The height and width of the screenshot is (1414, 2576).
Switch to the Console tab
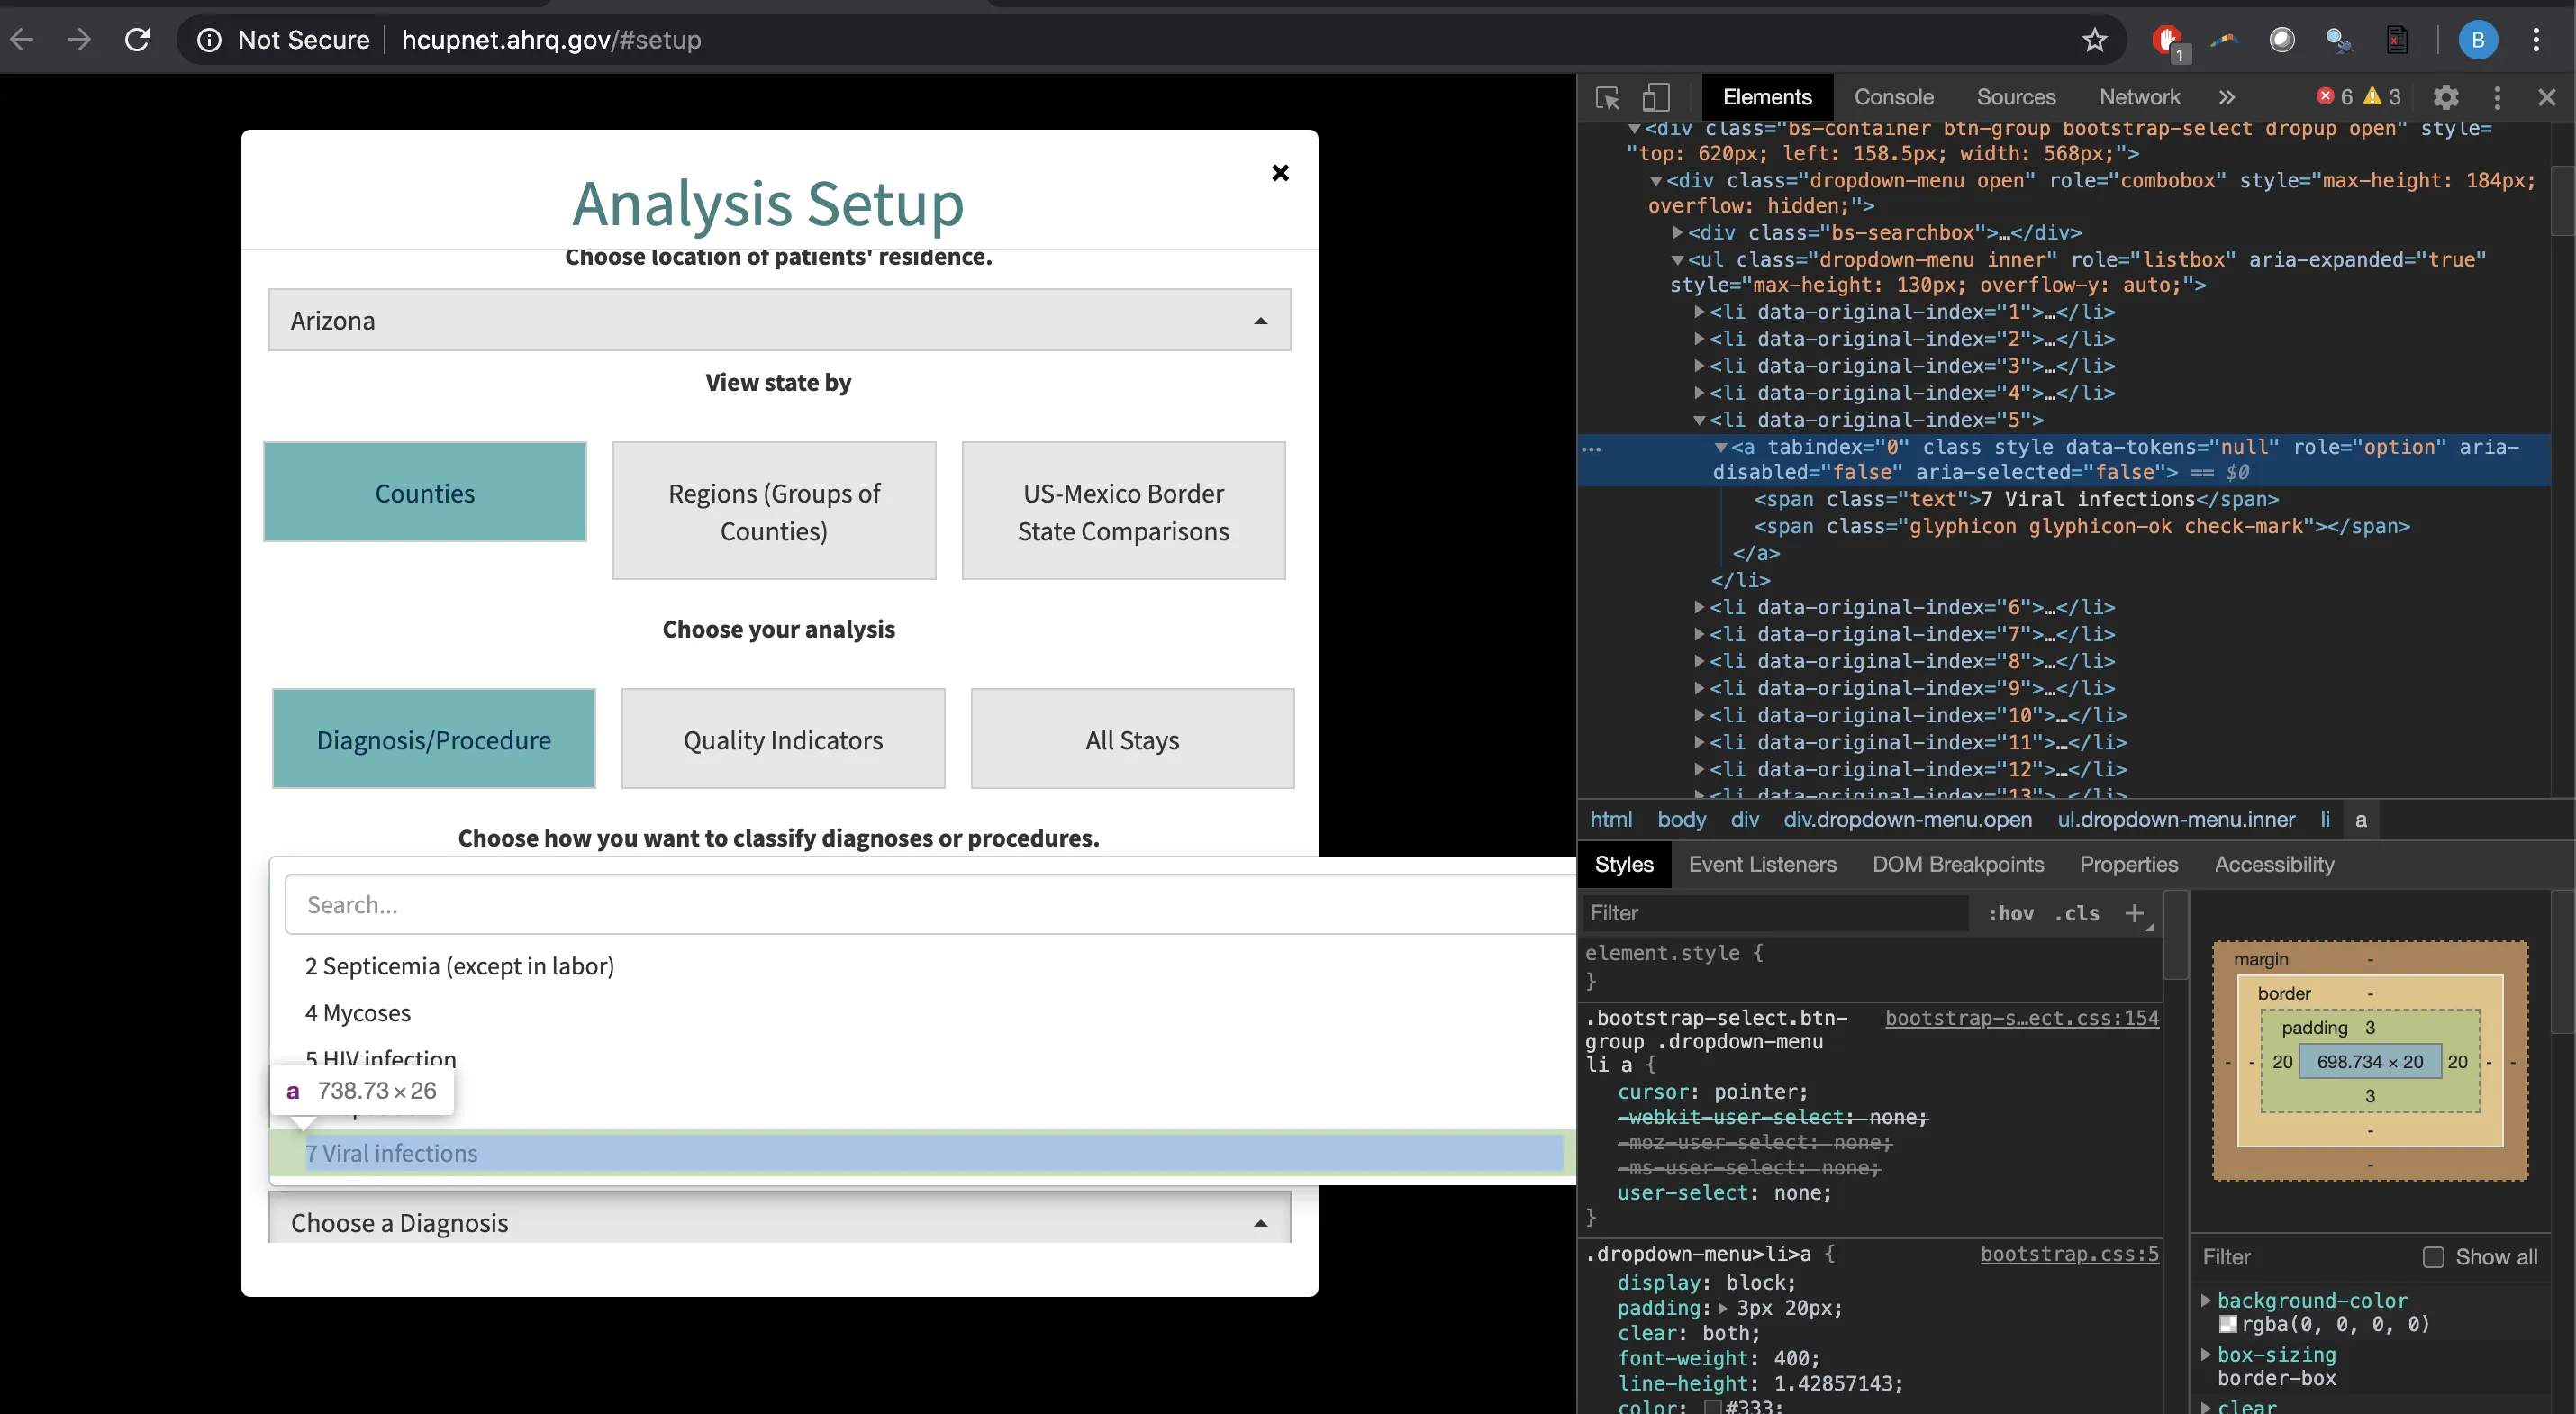pos(1893,97)
